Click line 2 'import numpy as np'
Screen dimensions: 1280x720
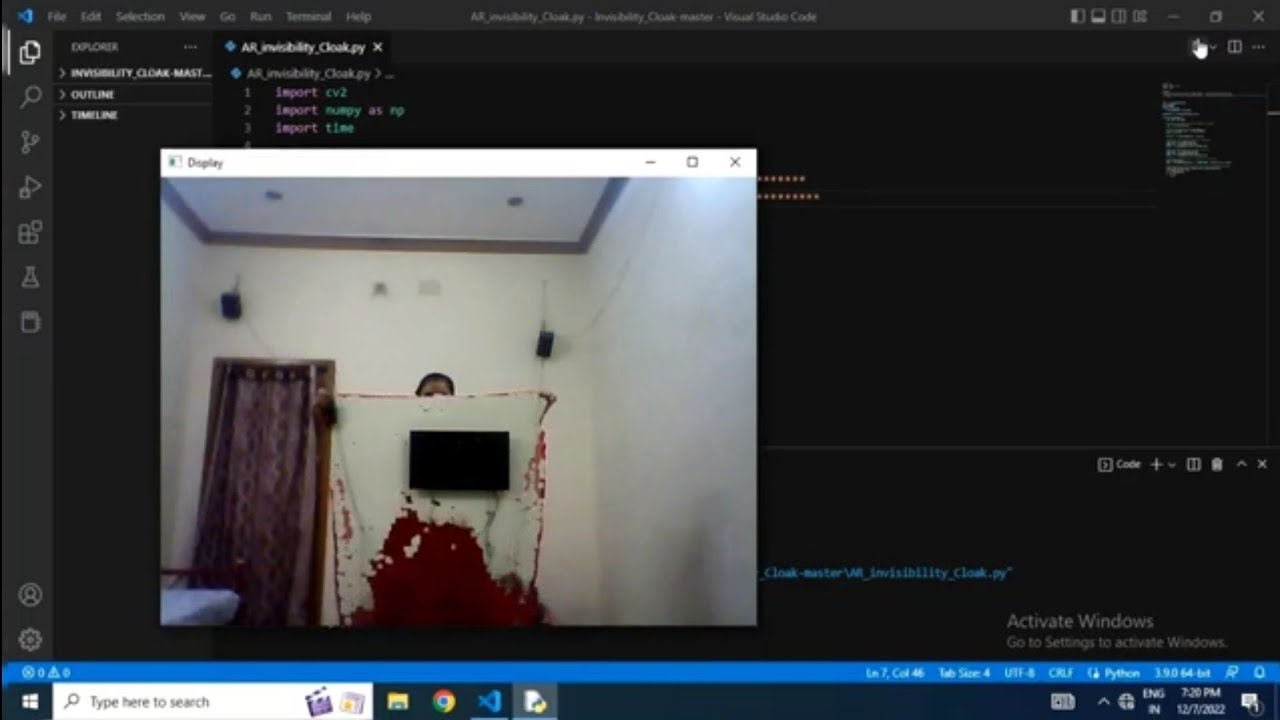(339, 110)
